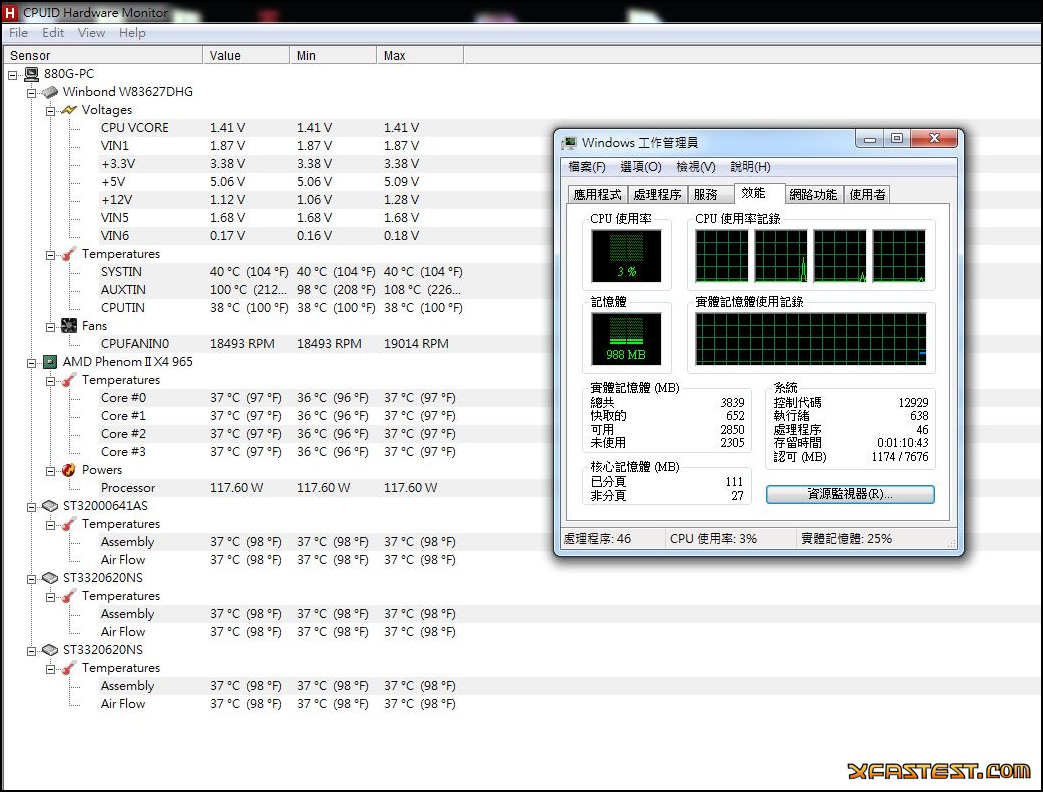Click the first ST3320620NS hard drive icon

50,578
